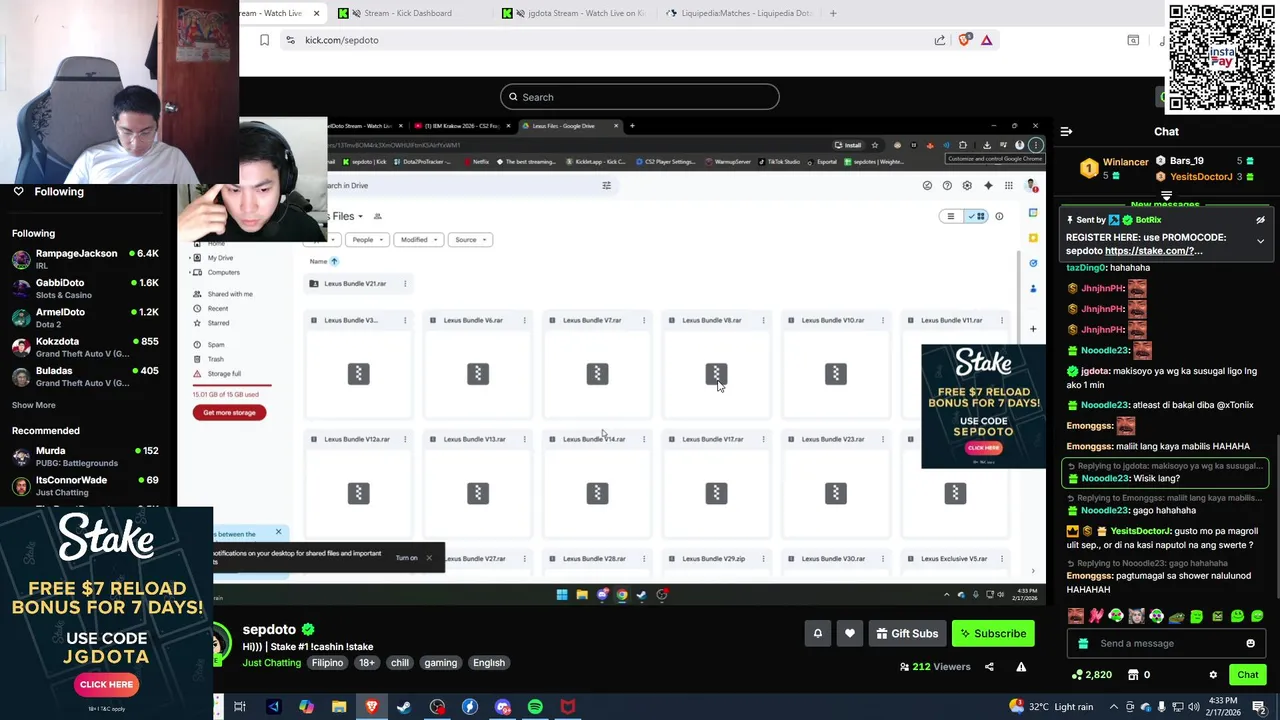
Task: Switch Drive to grid layout
Action: click(976, 216)
